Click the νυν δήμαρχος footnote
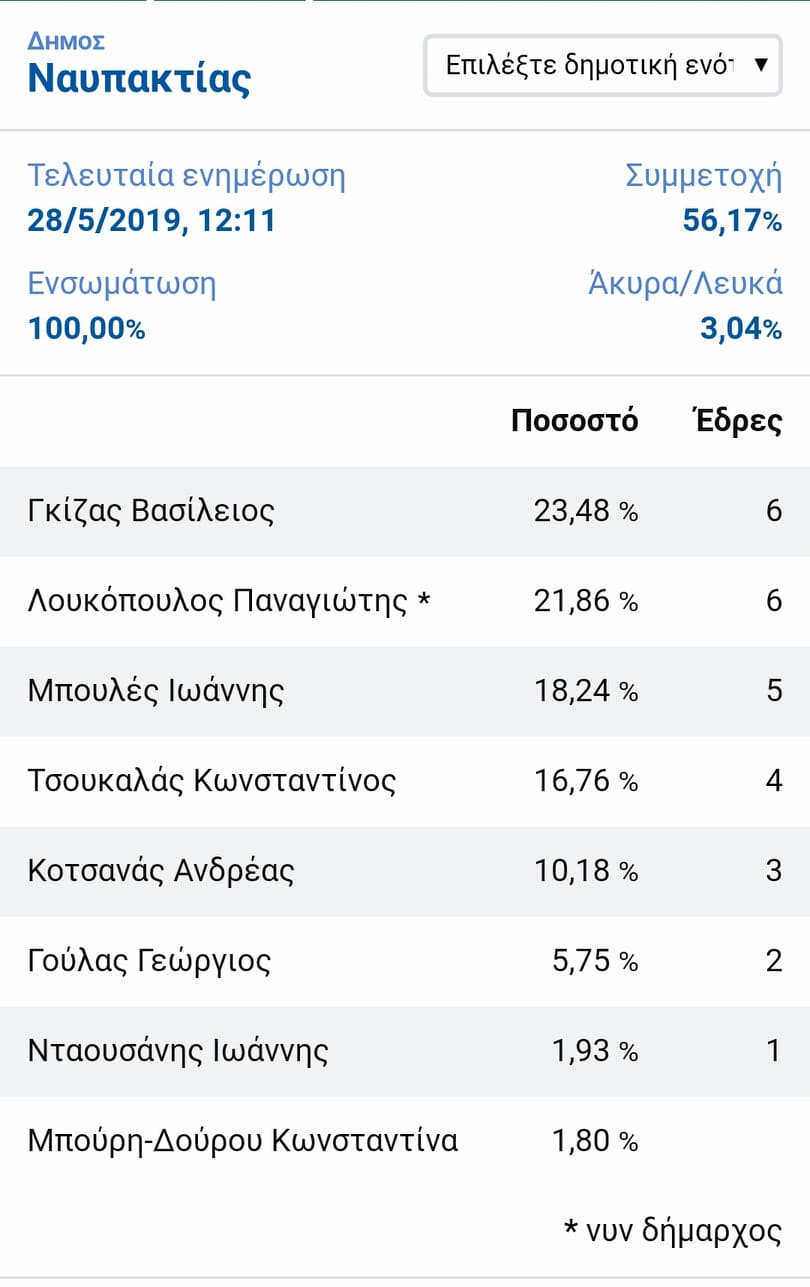 pos(673,1231)
